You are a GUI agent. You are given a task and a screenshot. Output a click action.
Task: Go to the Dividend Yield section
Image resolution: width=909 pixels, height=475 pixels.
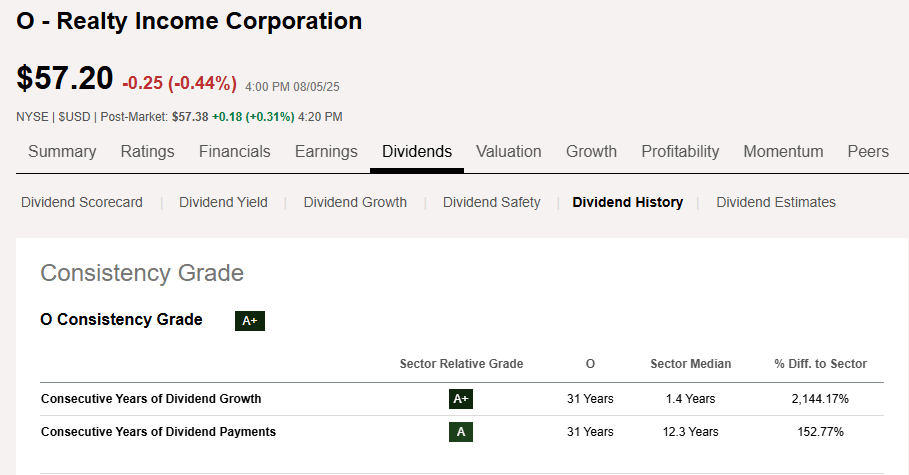click(x=223, y=202)
